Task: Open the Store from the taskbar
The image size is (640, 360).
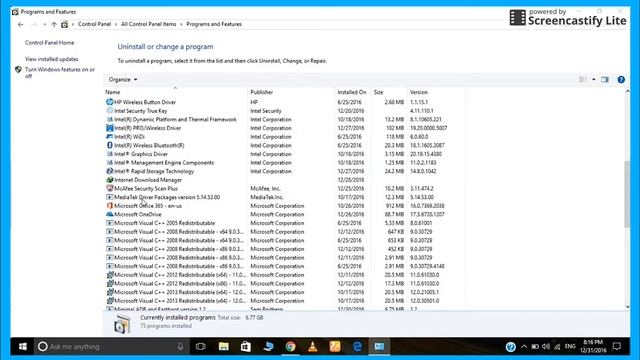Action: pos(246,347)
